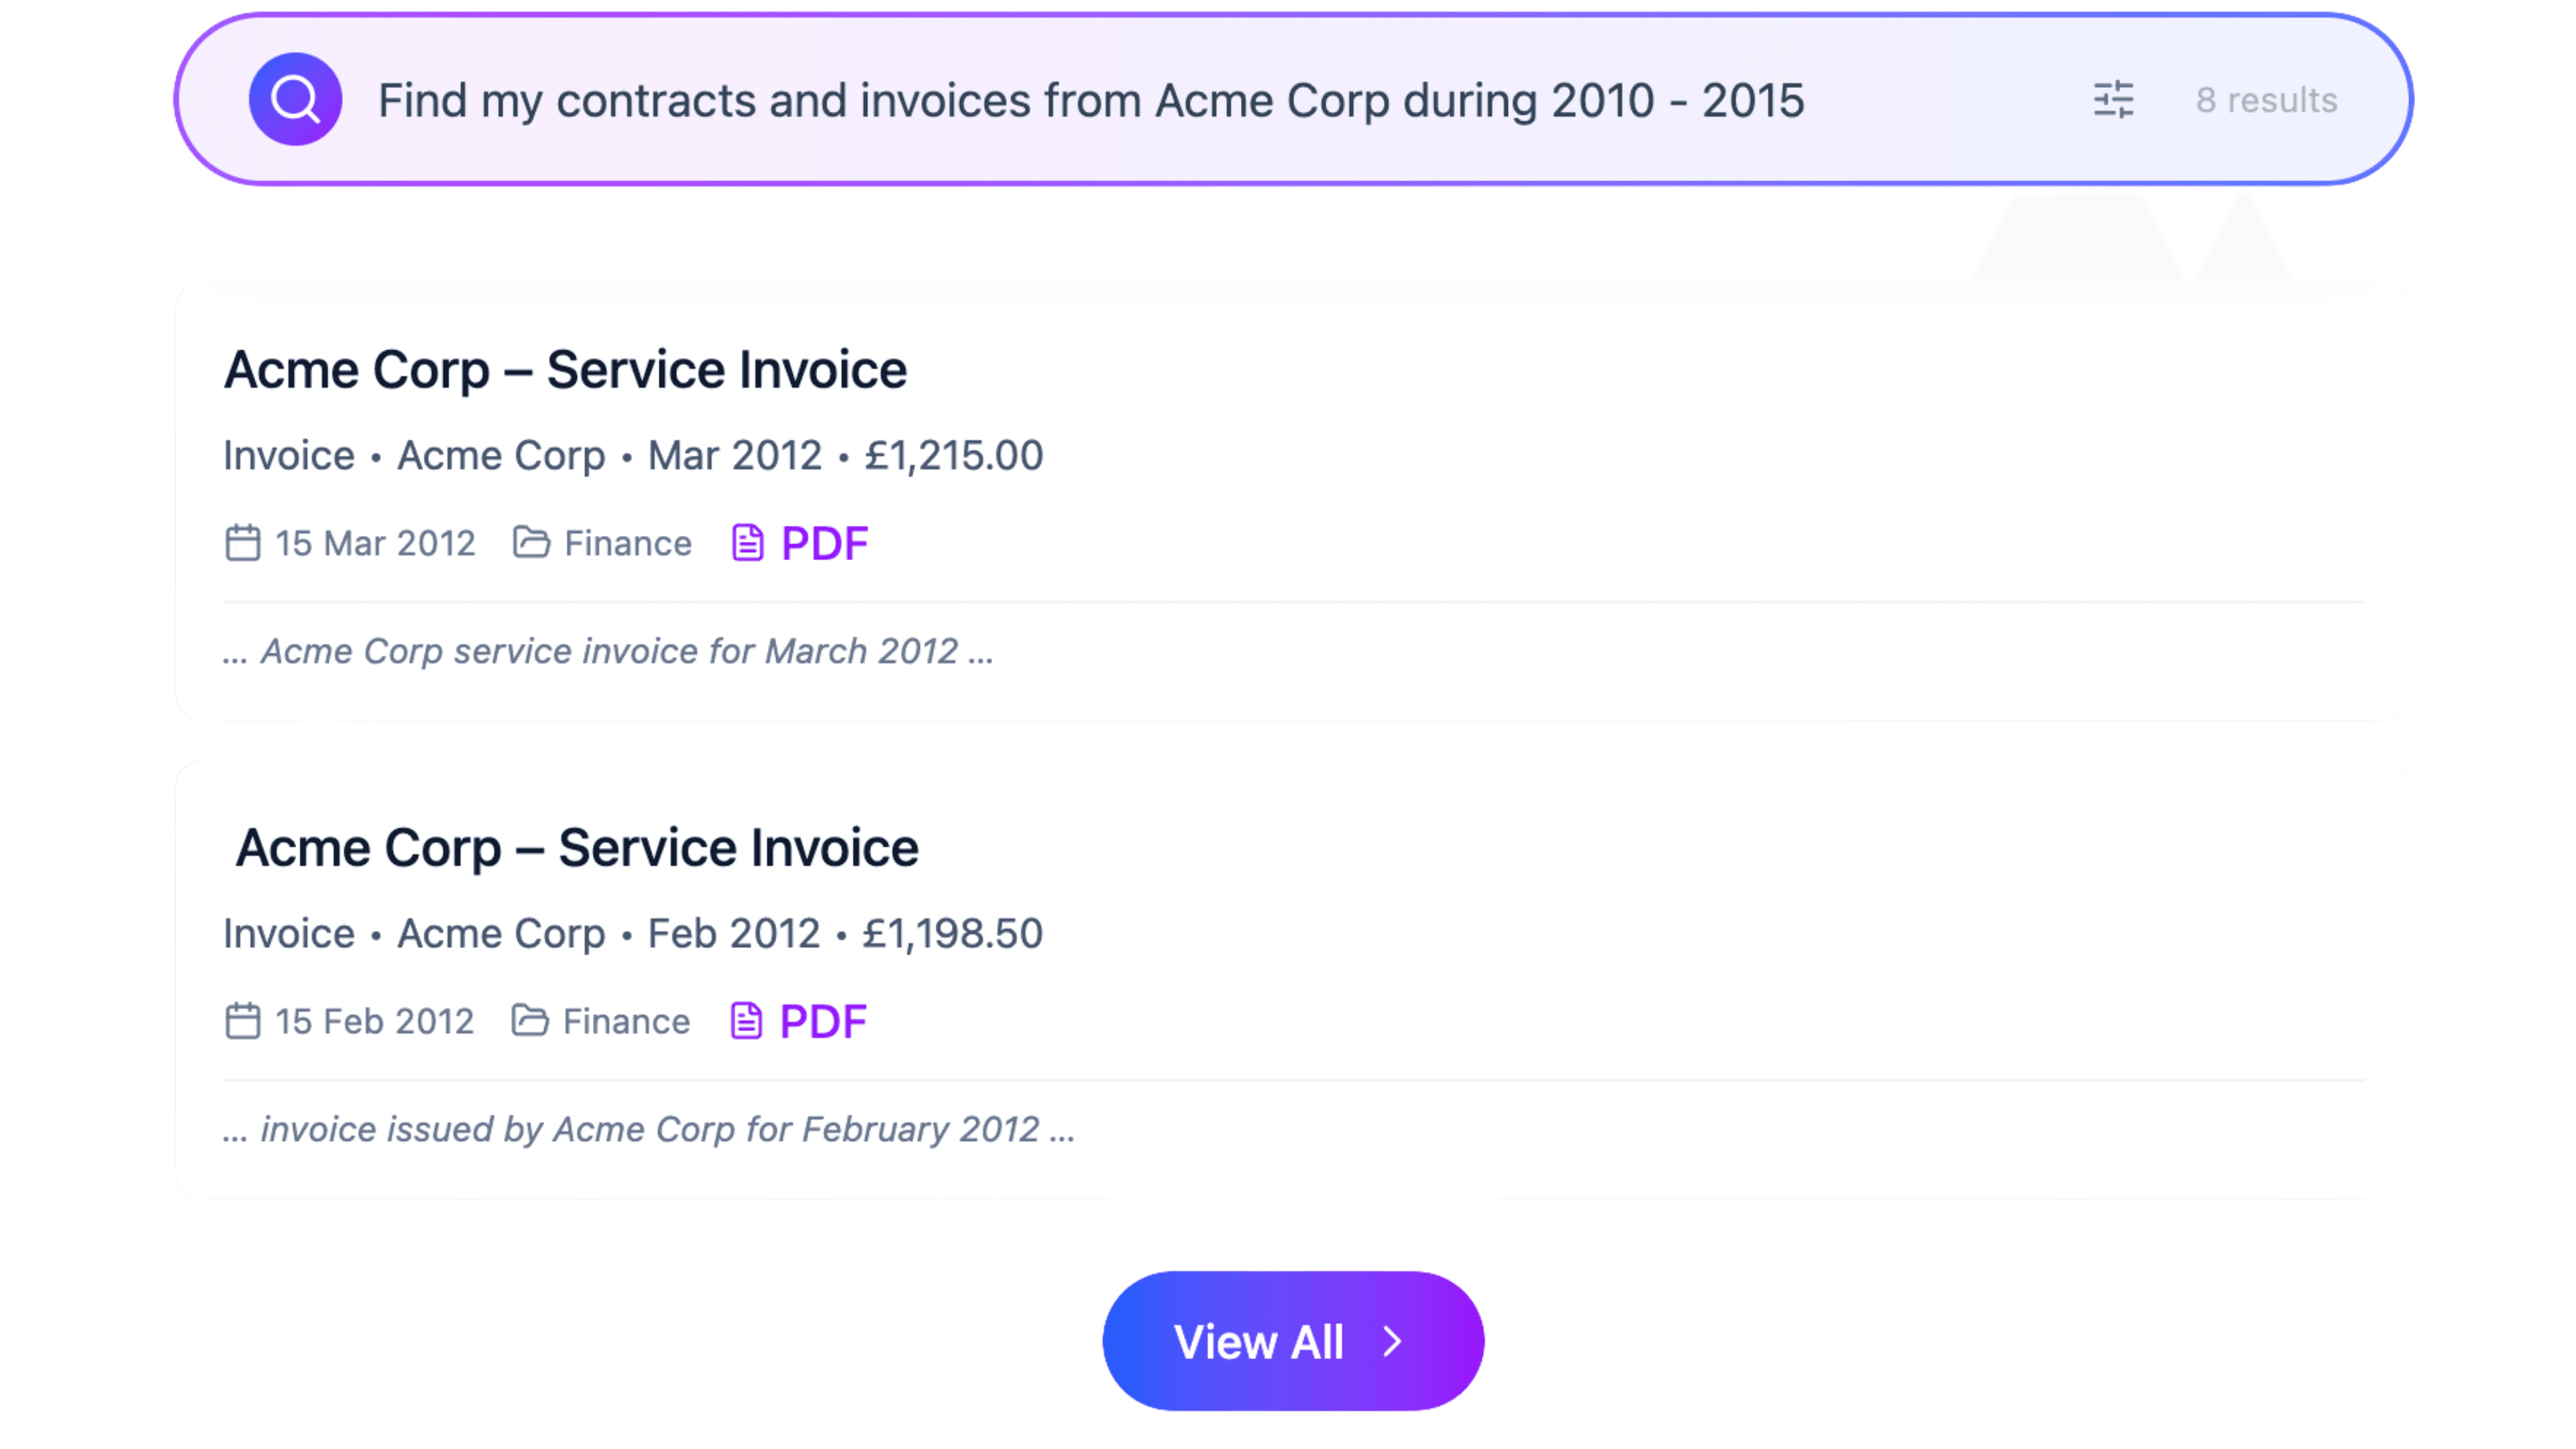2576x1449 pixels.
Task: Open the March 2012 Service Invoice title
Action: coord(565,370)
